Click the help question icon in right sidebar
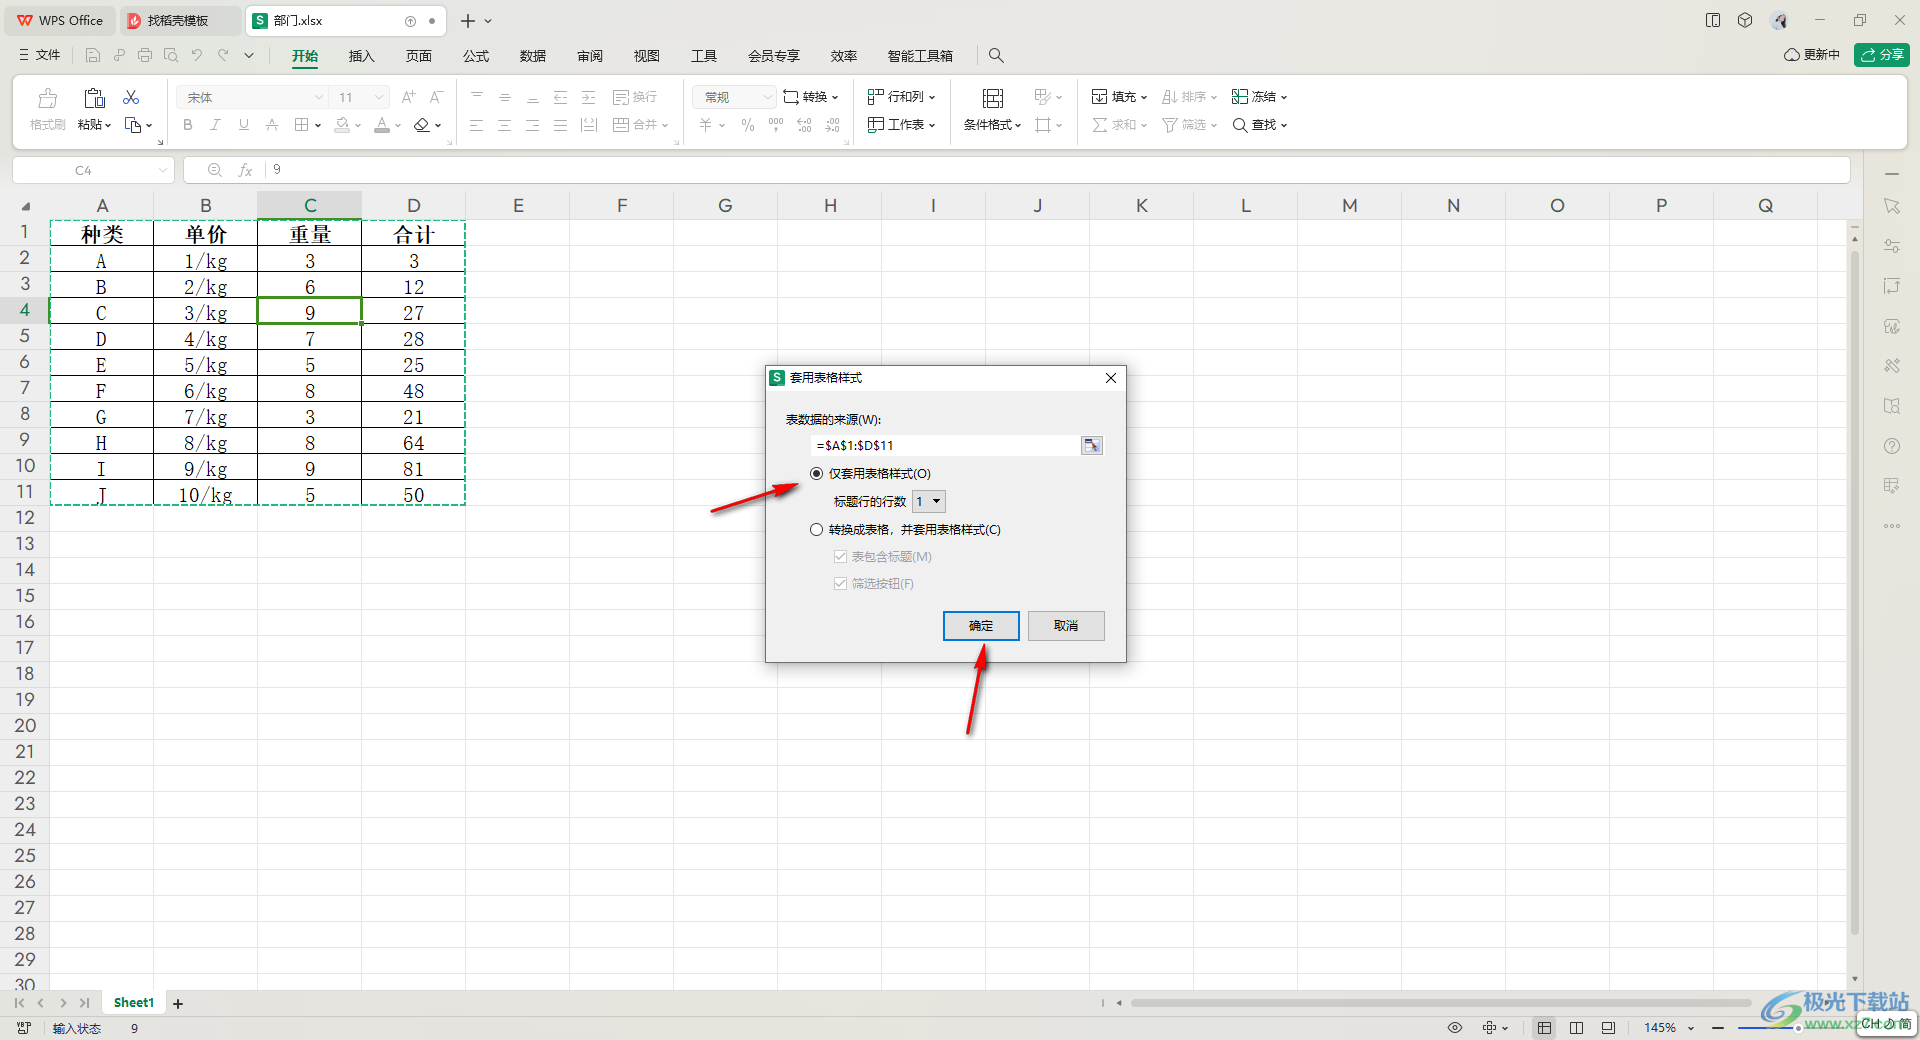This screenshot has width=1920, height=1040. (1892, 446)
